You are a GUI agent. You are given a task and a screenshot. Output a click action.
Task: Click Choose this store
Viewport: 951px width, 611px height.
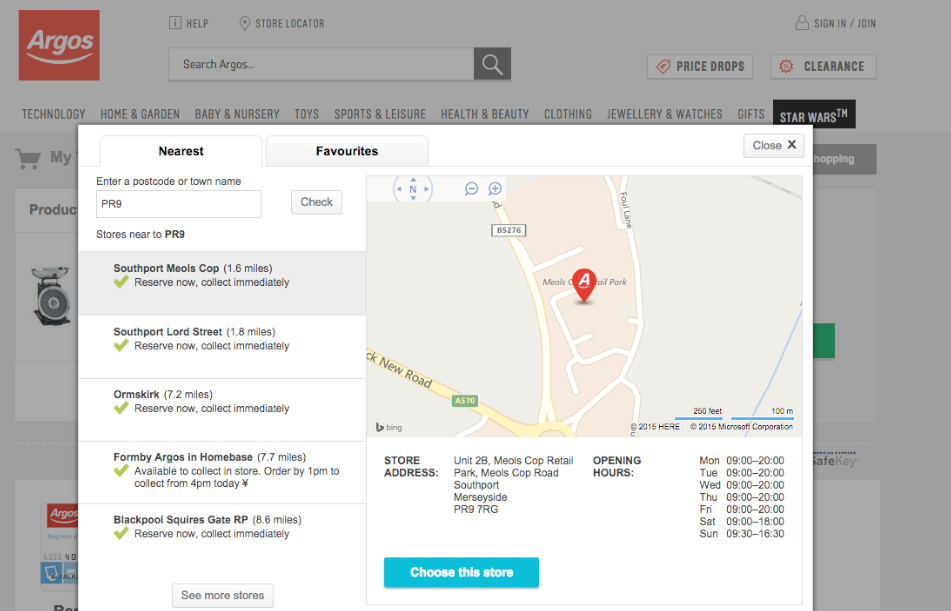(461, 572)
